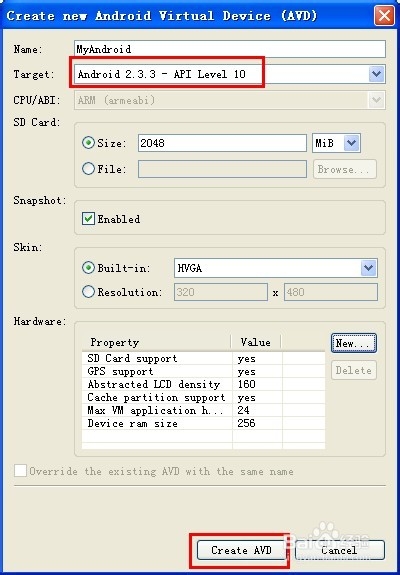400x575 pixels.
Task: Click the Name field containing MyAndroid
Action: [230, 49]
